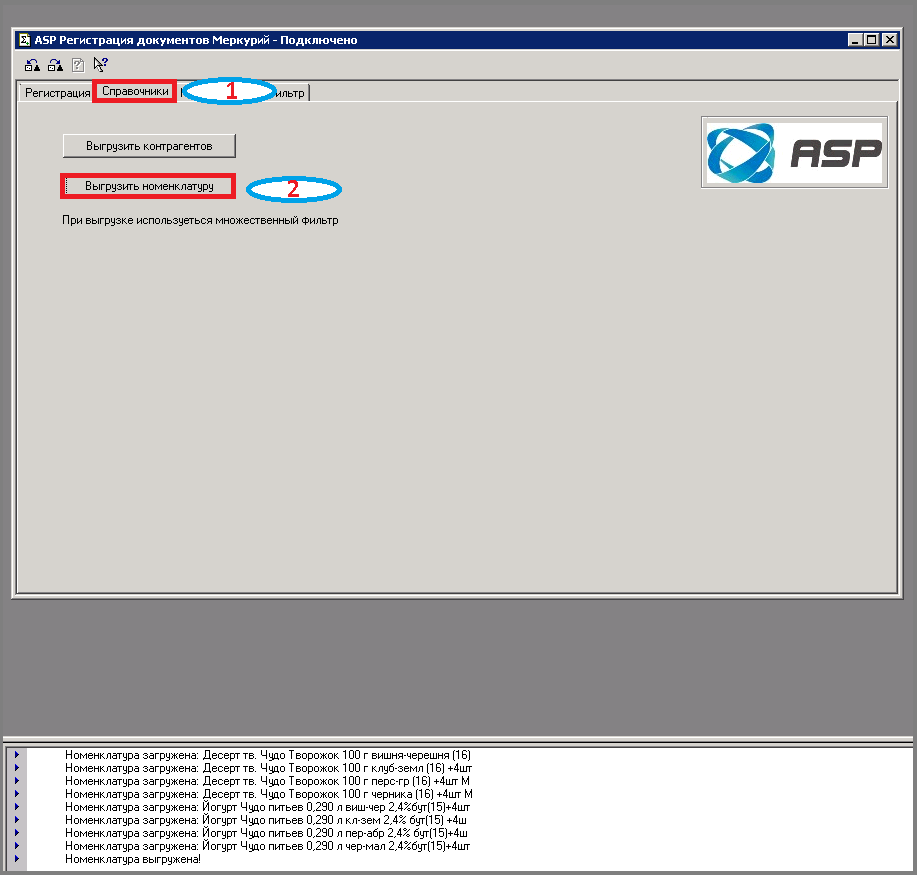This screenshot has width=917, height=875.
Task: Open the partly hidden Фильтр tab
Action: [291, 93]
